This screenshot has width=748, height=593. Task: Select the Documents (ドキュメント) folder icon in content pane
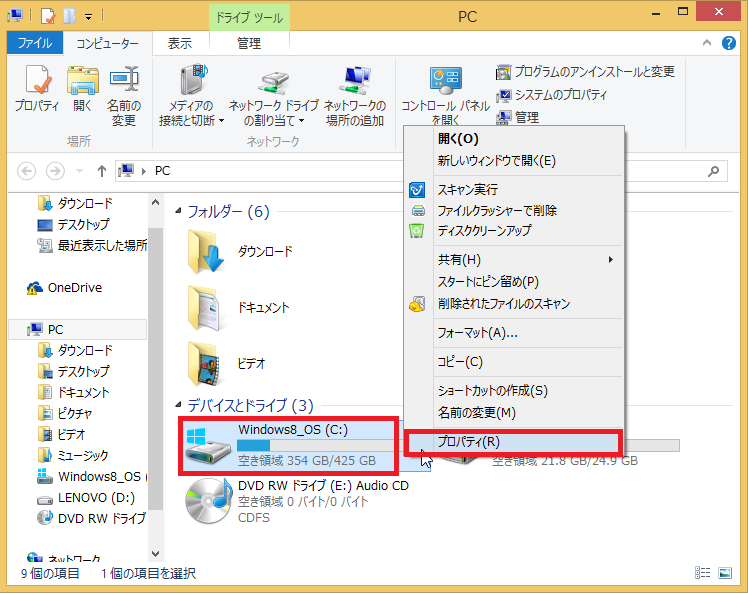(x=204, y=308)
